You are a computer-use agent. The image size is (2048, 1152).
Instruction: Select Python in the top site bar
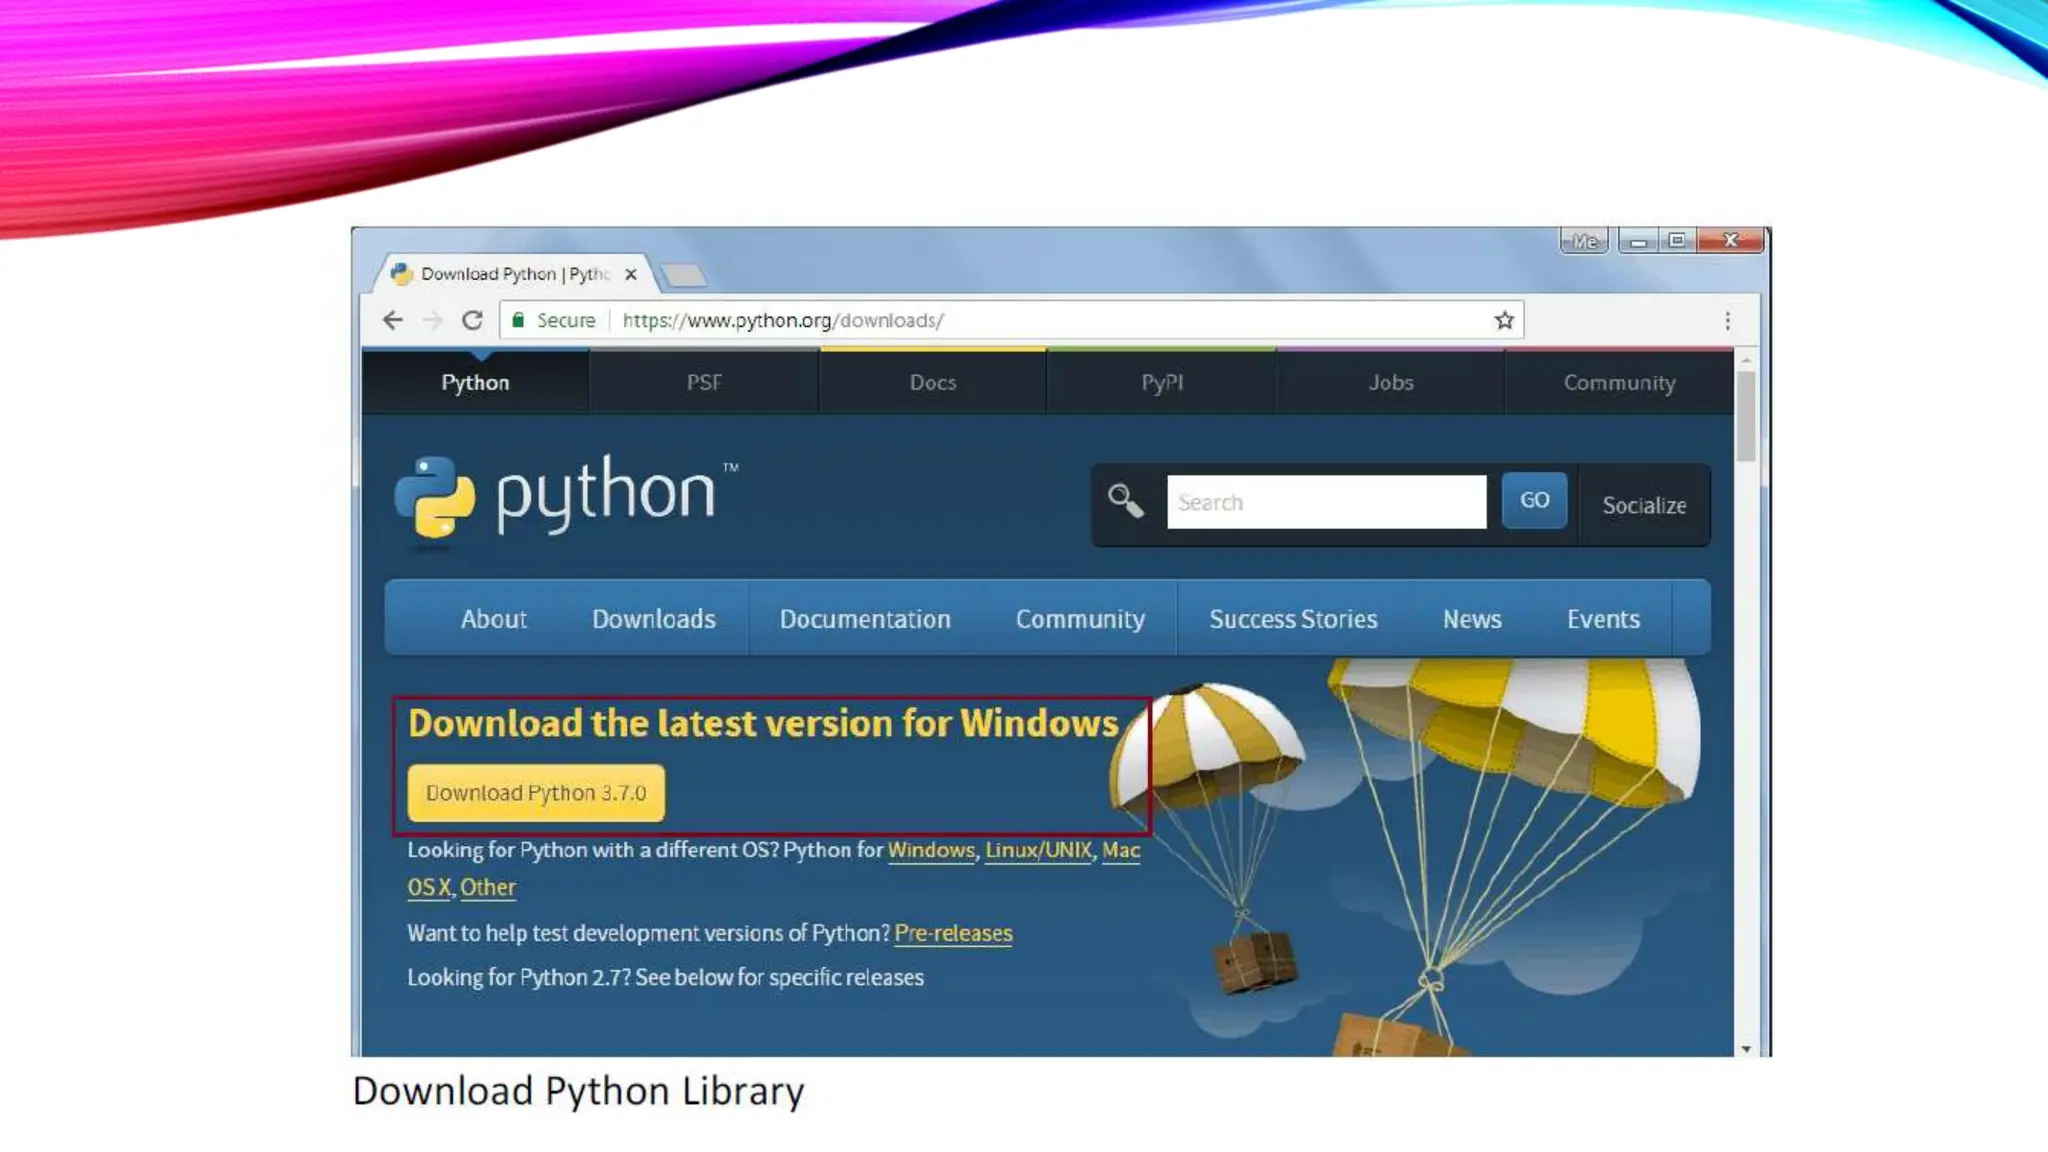click(x=475, y=383)
